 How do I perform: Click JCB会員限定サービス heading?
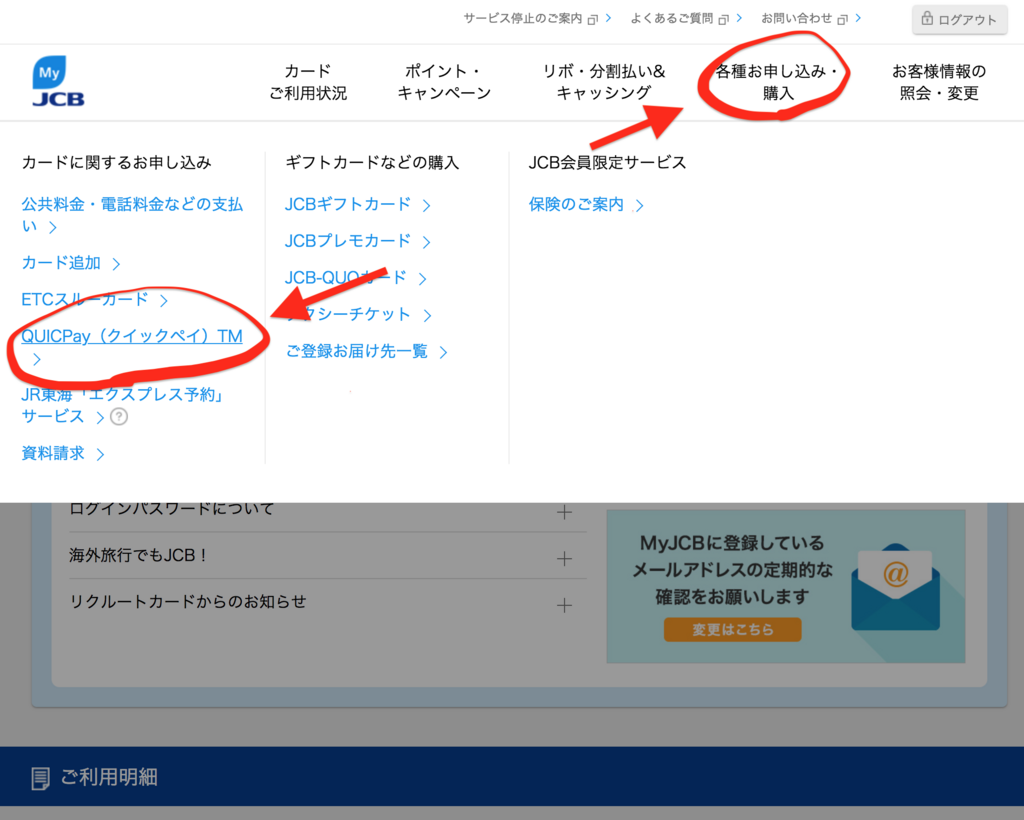[607, 162]
